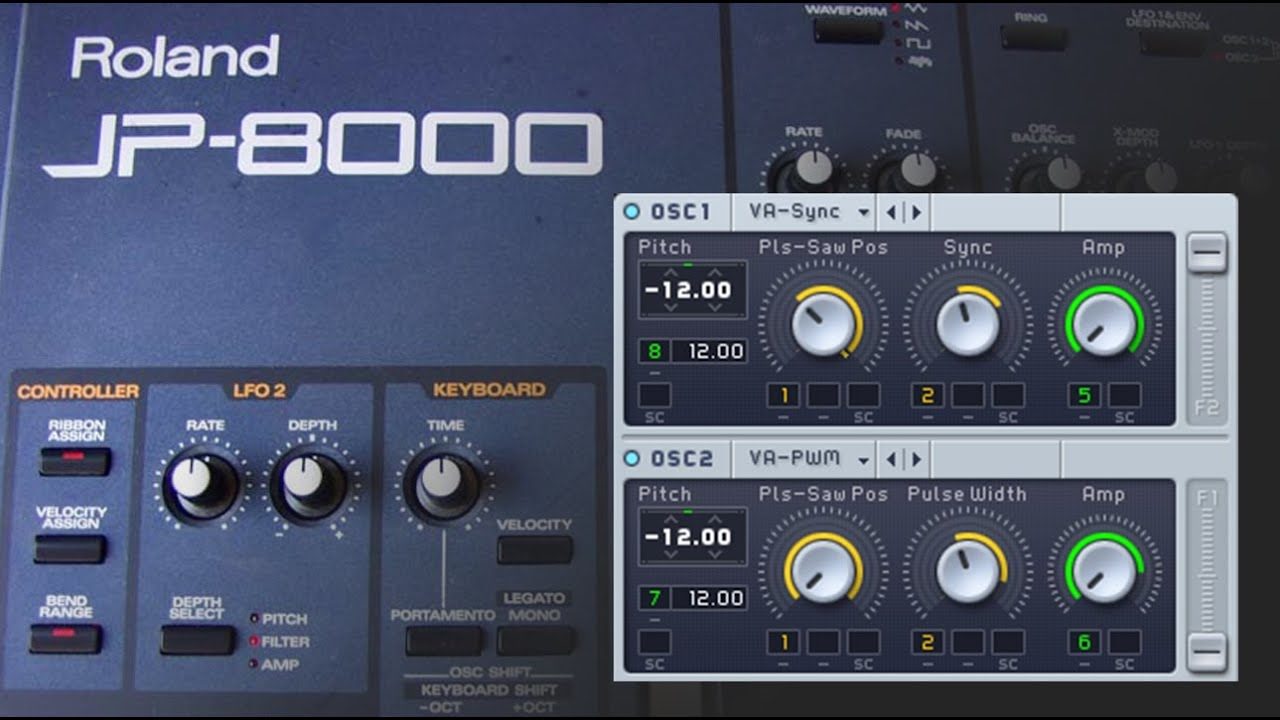The image size is (1280, 720).
Task: Click the OSC1 Pitch value -12.00
Action: click(688, 290)
